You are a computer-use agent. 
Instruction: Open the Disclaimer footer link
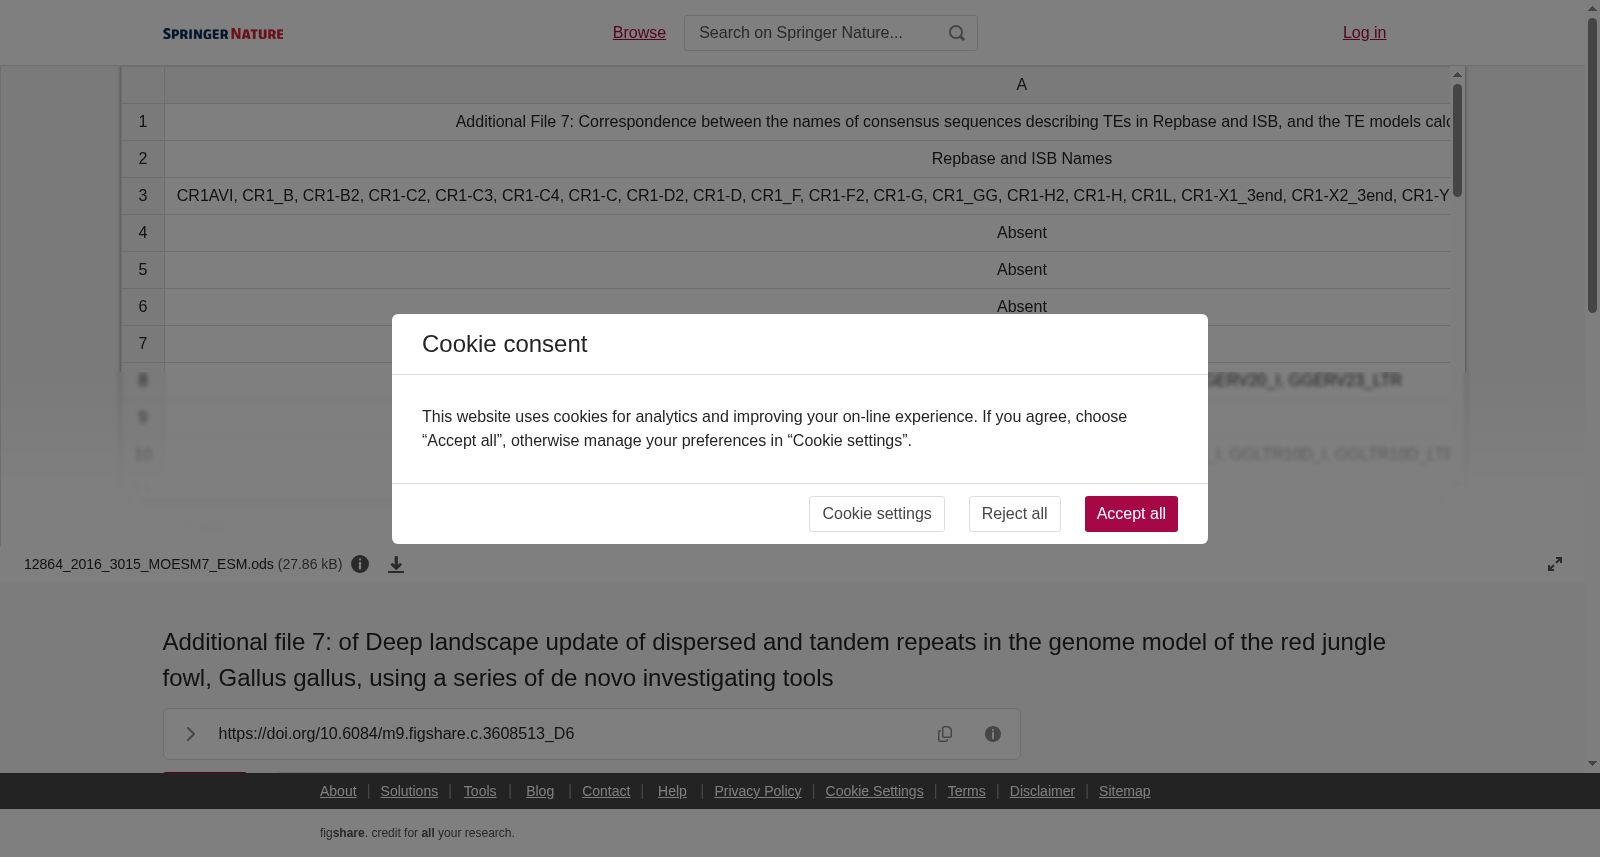coord(1042,791)
